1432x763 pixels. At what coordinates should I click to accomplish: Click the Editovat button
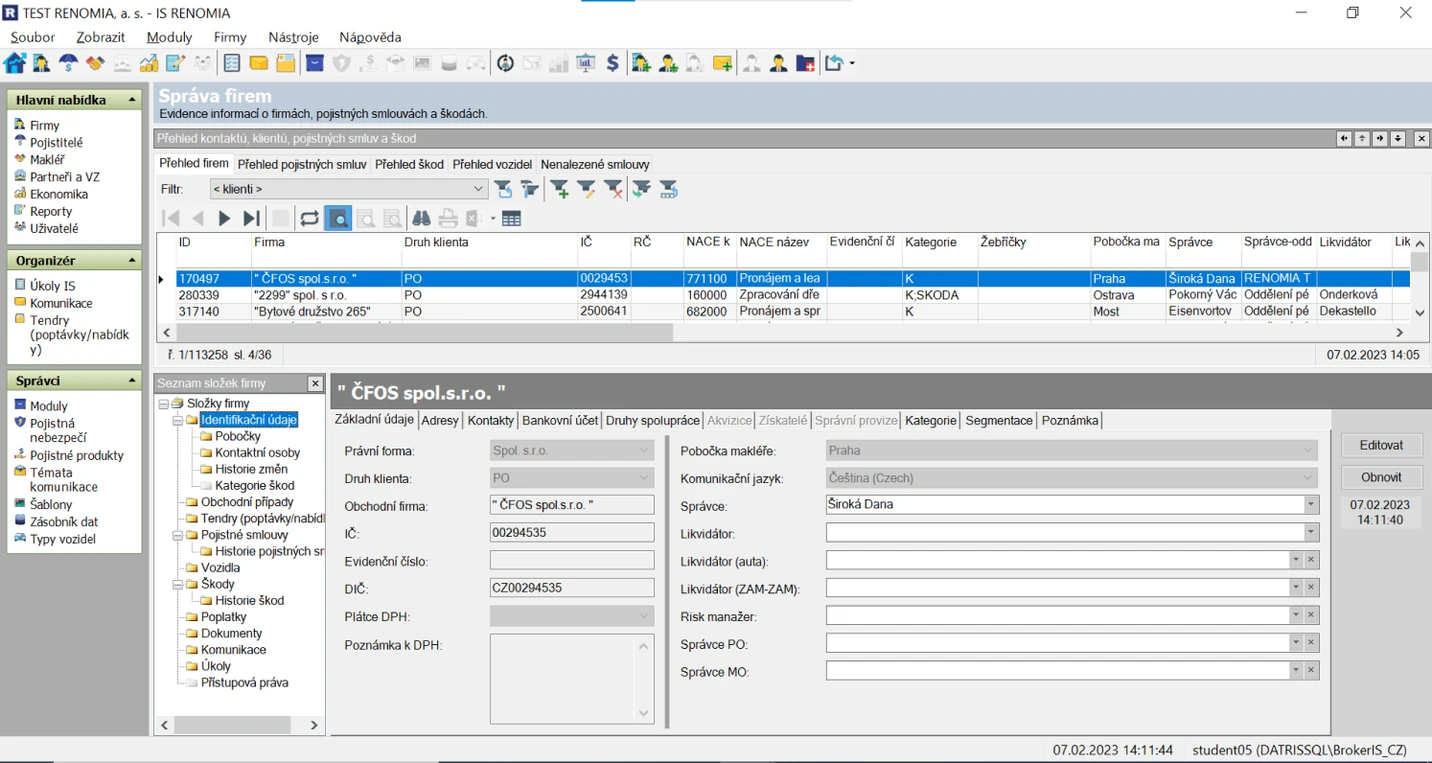[1381, 445]
